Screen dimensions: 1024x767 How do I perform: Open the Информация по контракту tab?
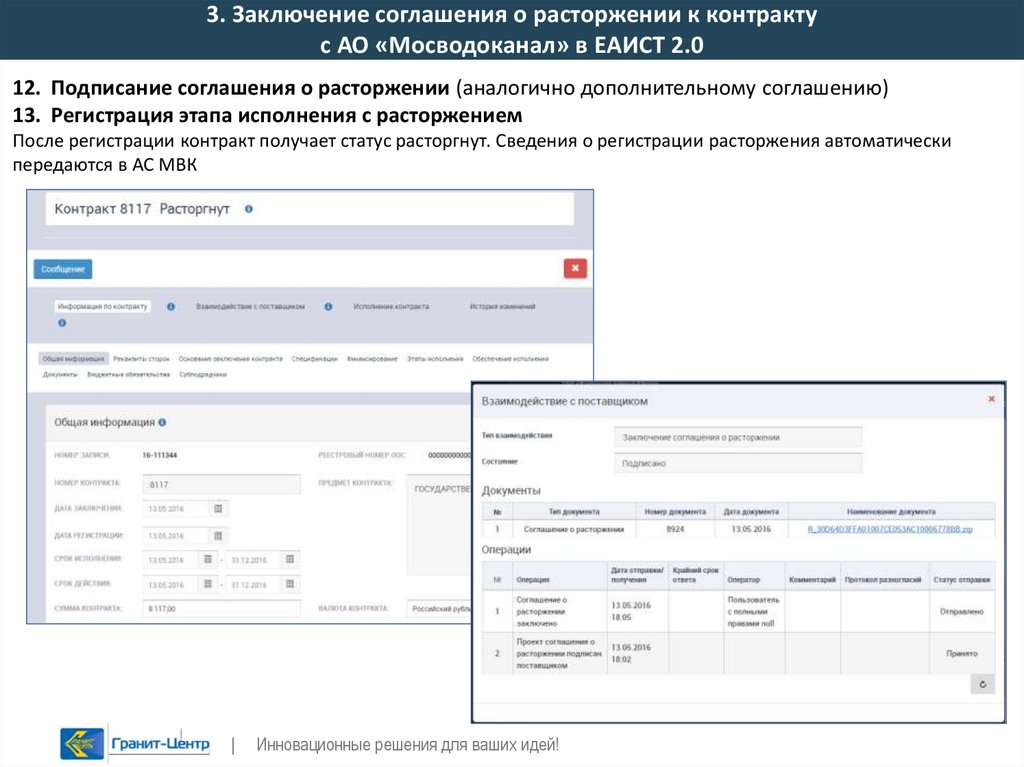click(103, 306)
